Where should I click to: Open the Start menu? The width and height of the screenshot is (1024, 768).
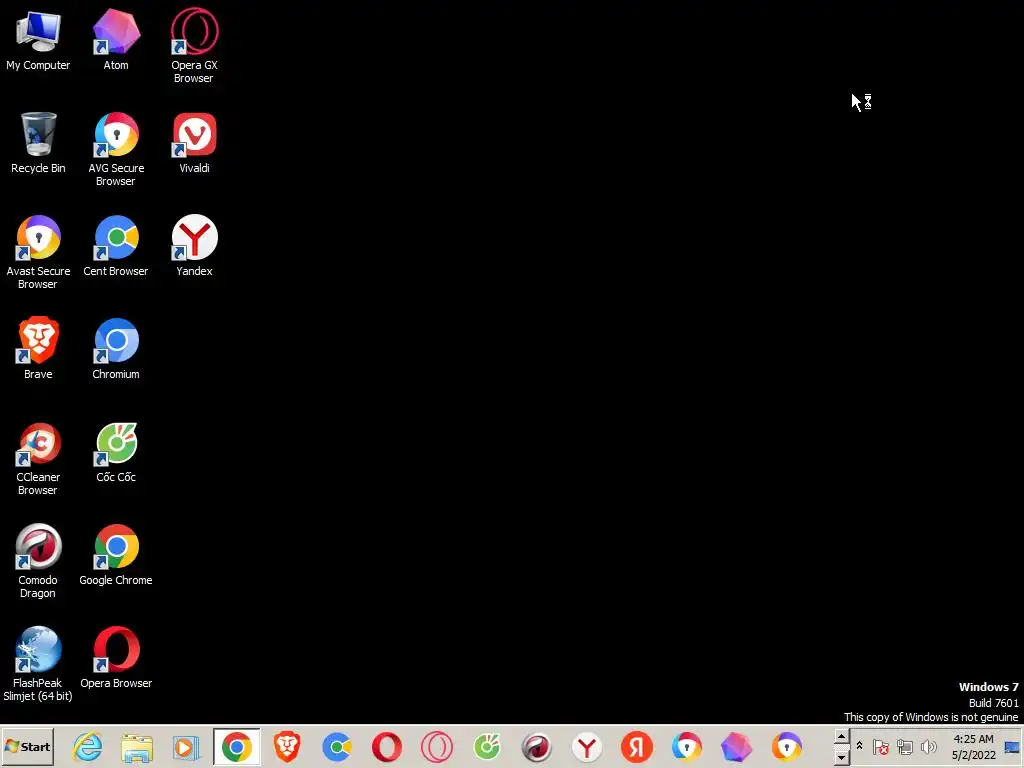click(x=27, y=747)
